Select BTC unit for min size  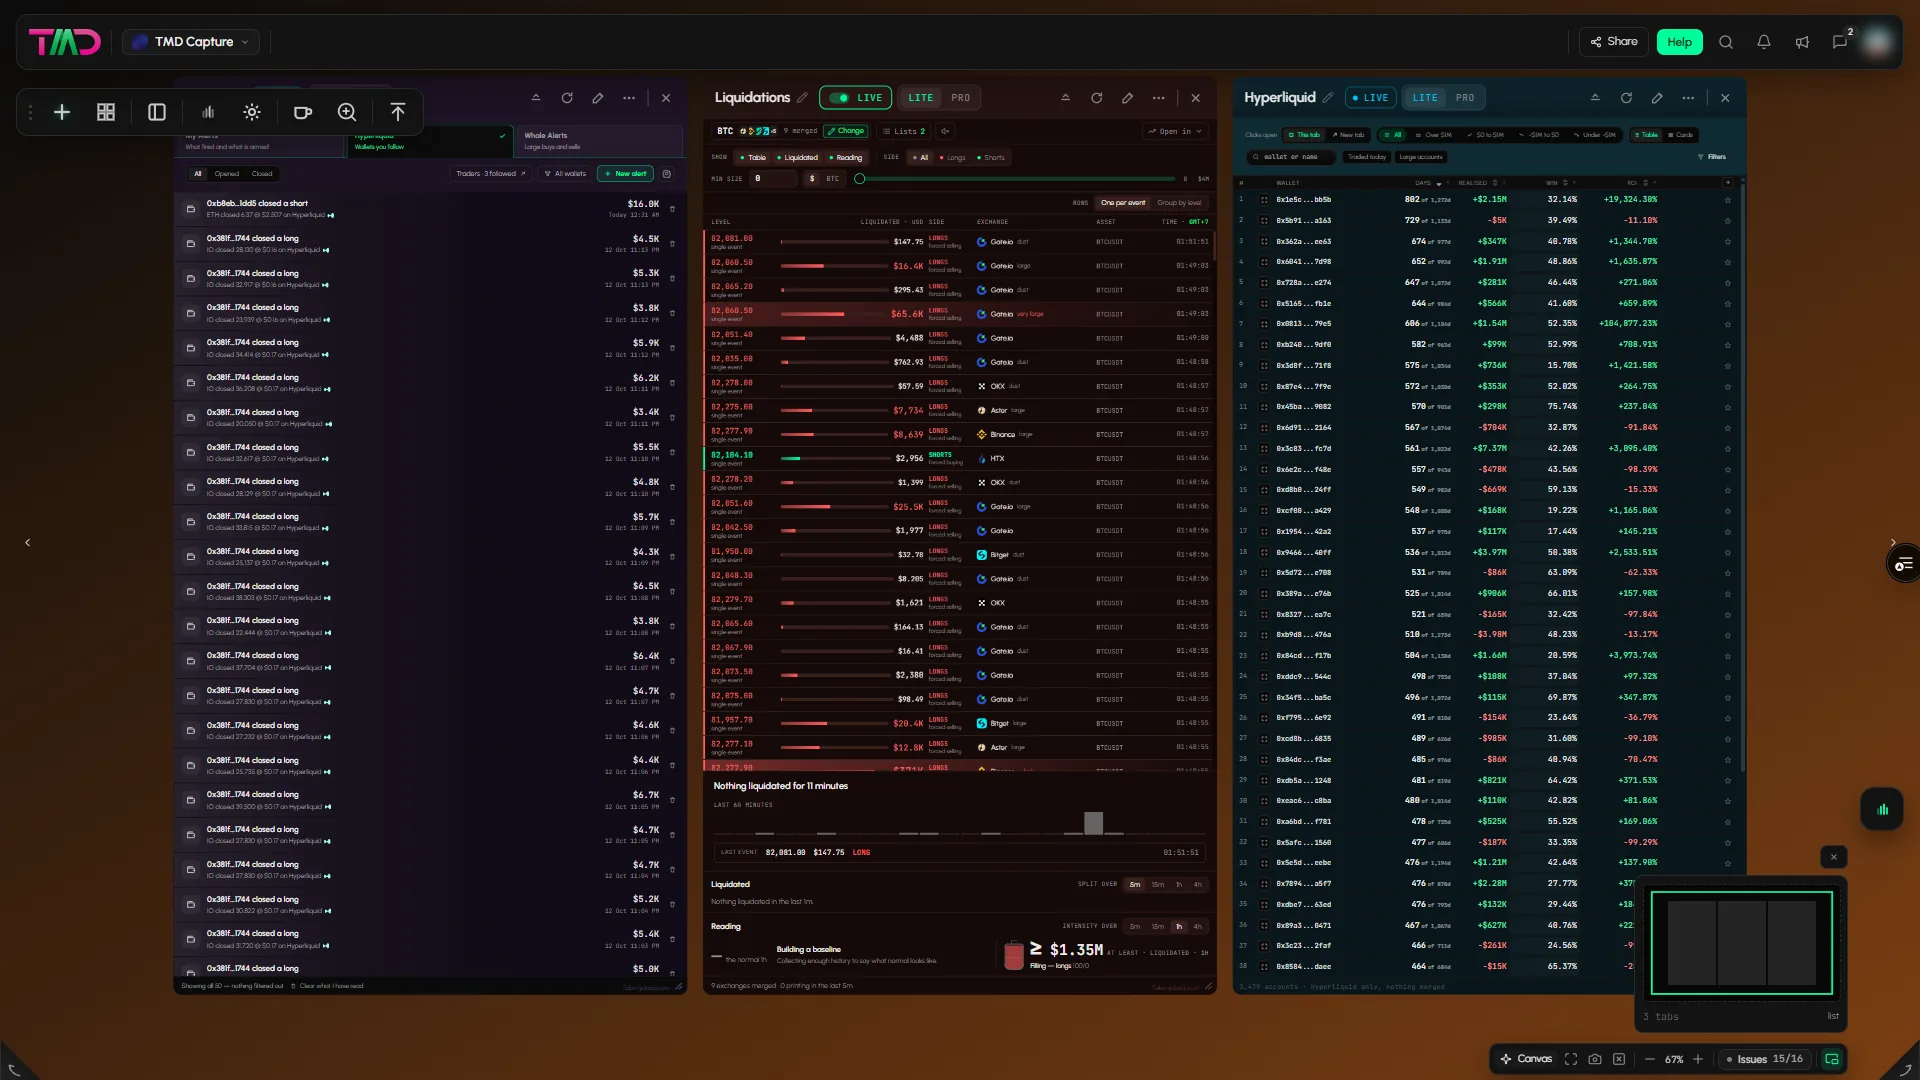point(832,179)
